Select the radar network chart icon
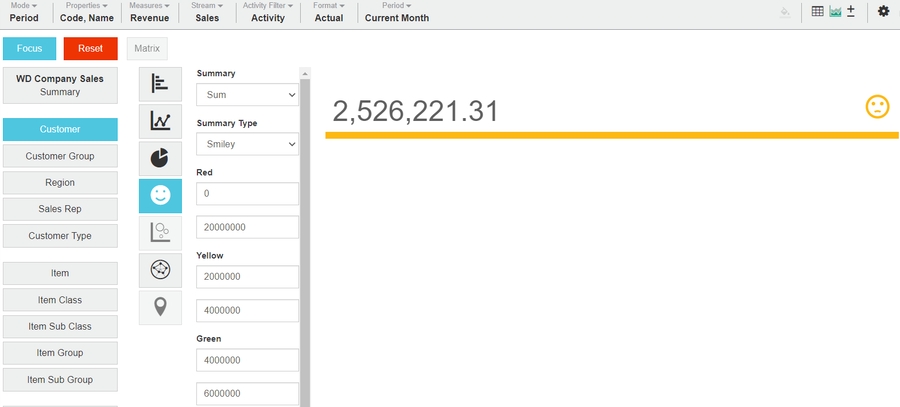The width and height of the screenshot is (900, 407). tap(160, 269)
